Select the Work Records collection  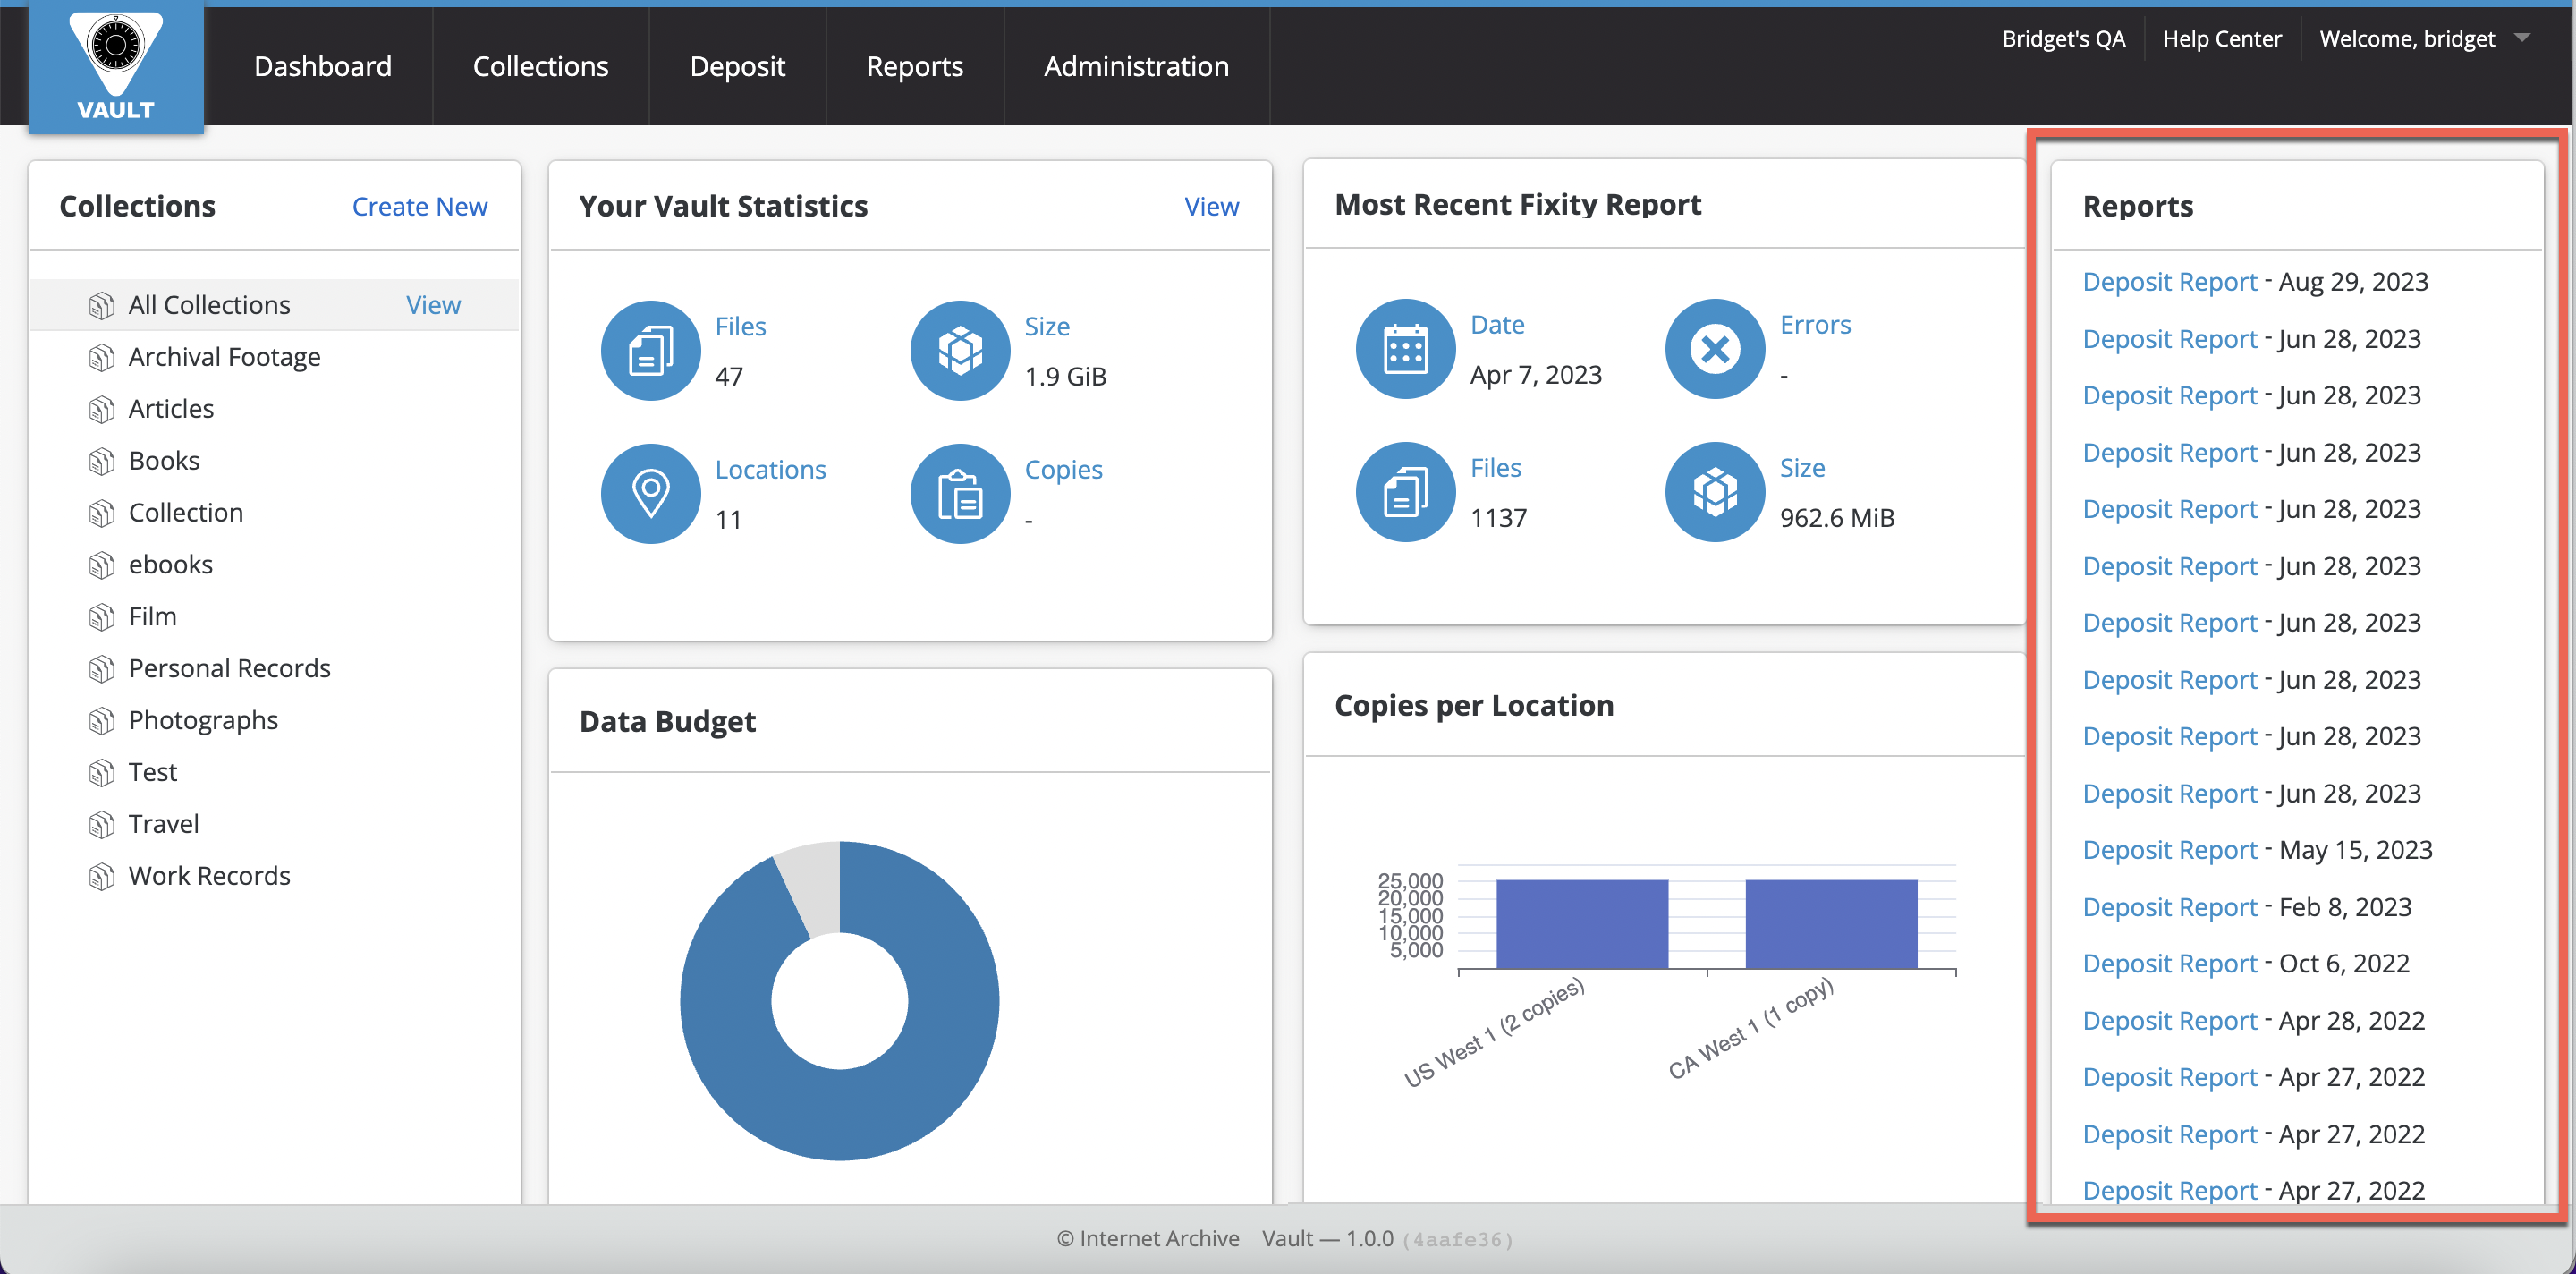(209, 876)
